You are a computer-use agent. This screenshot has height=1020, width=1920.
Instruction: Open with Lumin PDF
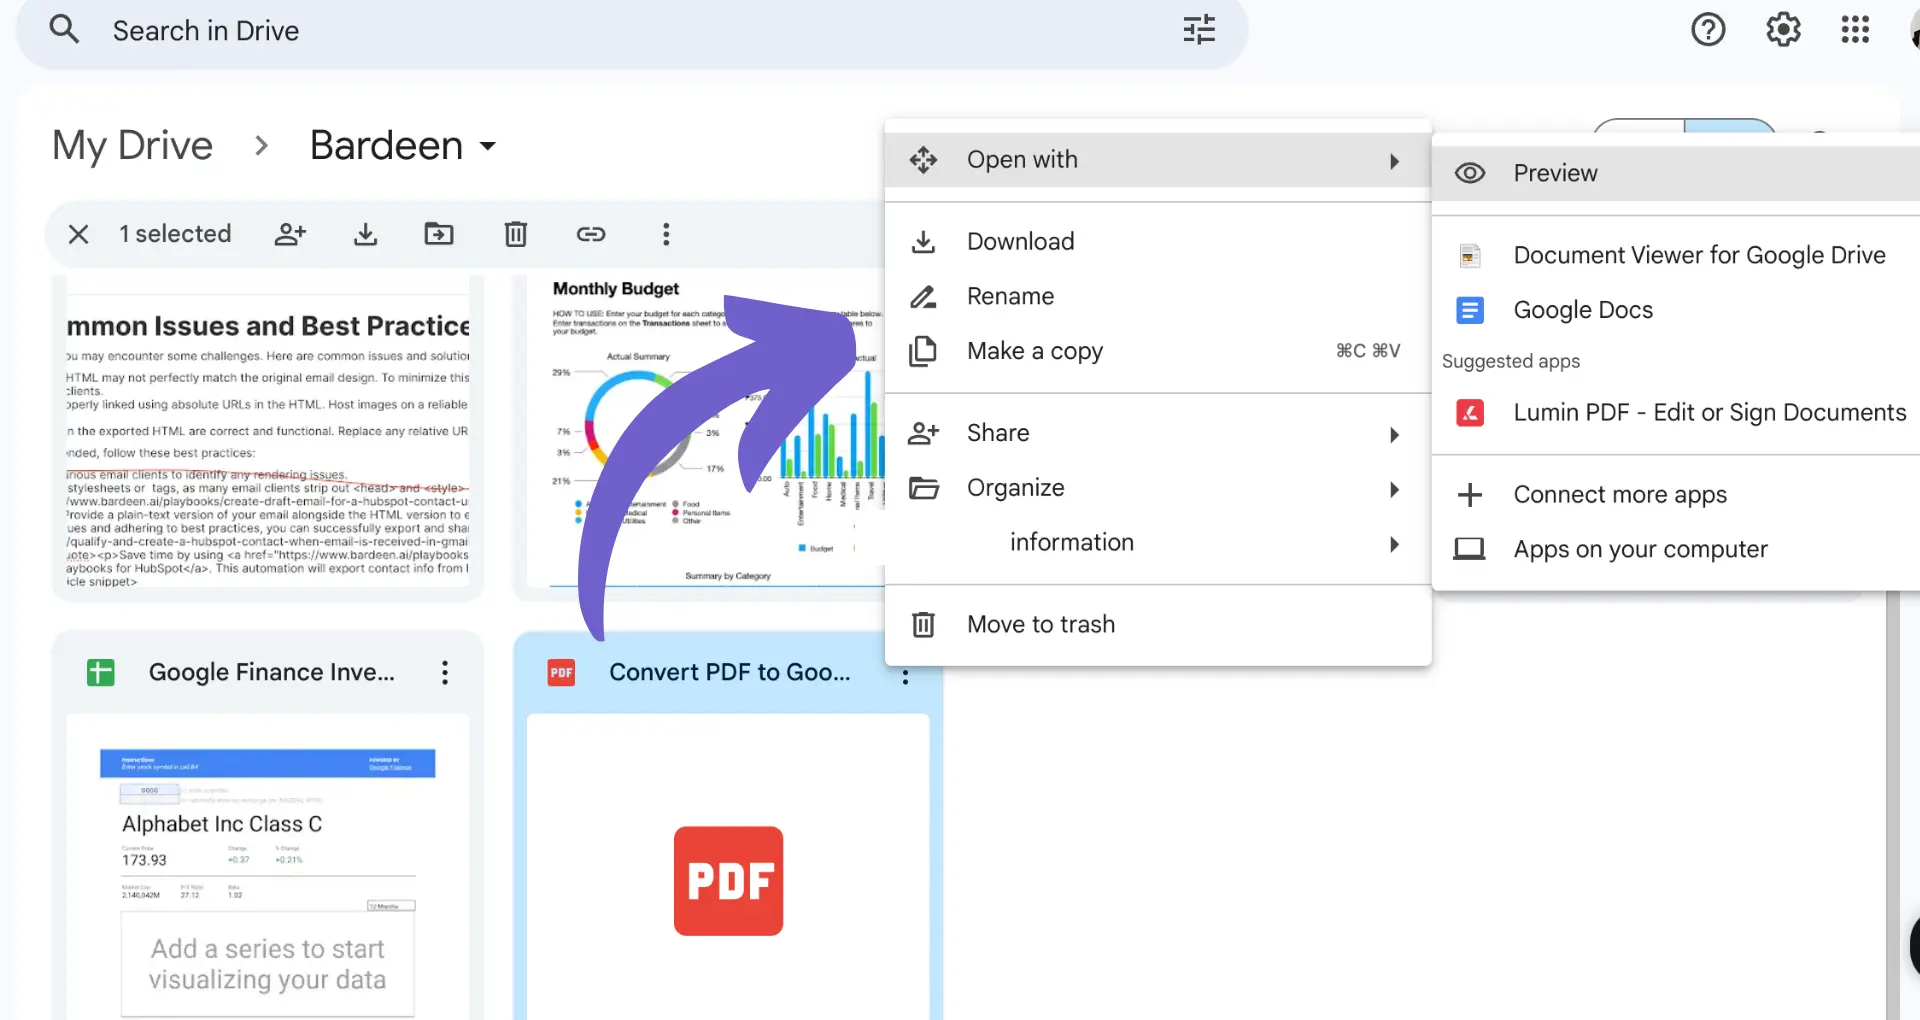1676,412
